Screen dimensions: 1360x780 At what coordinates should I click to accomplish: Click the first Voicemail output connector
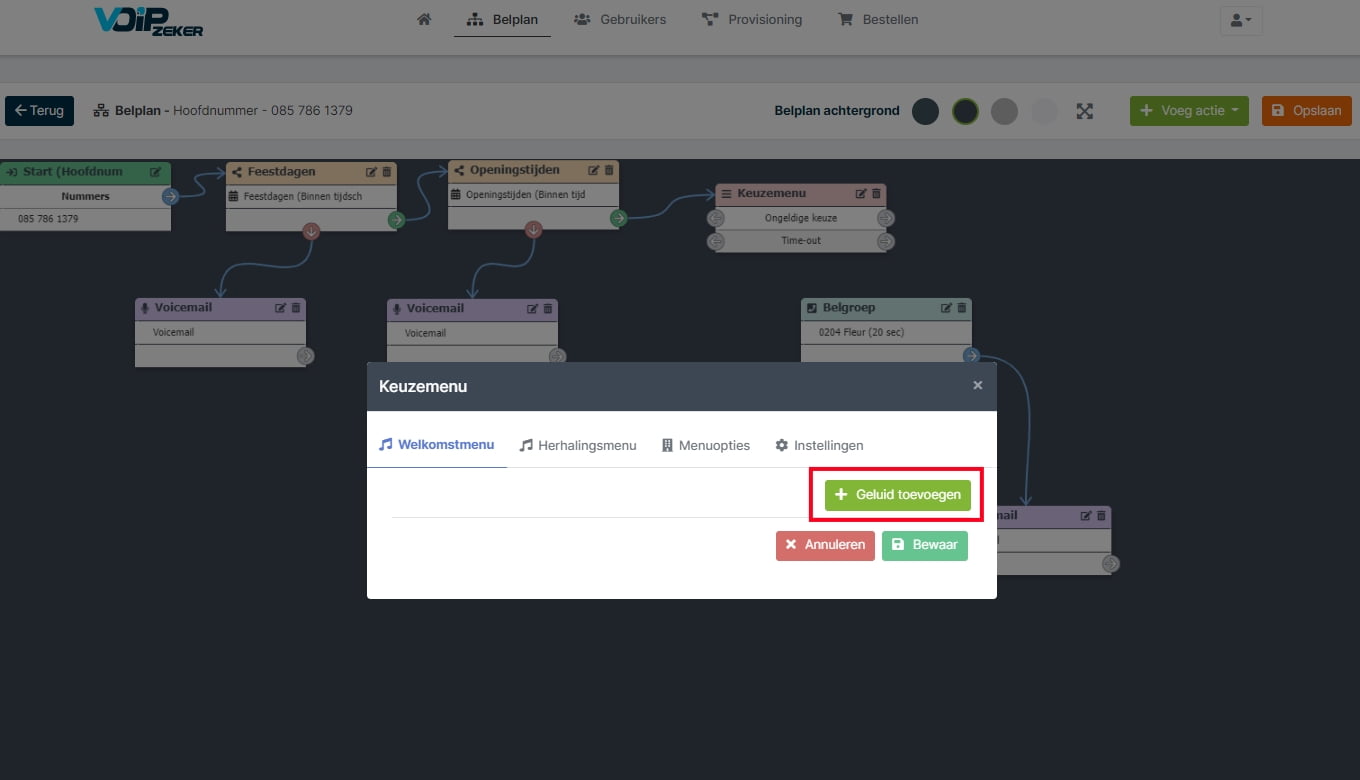tap(305, 355)
